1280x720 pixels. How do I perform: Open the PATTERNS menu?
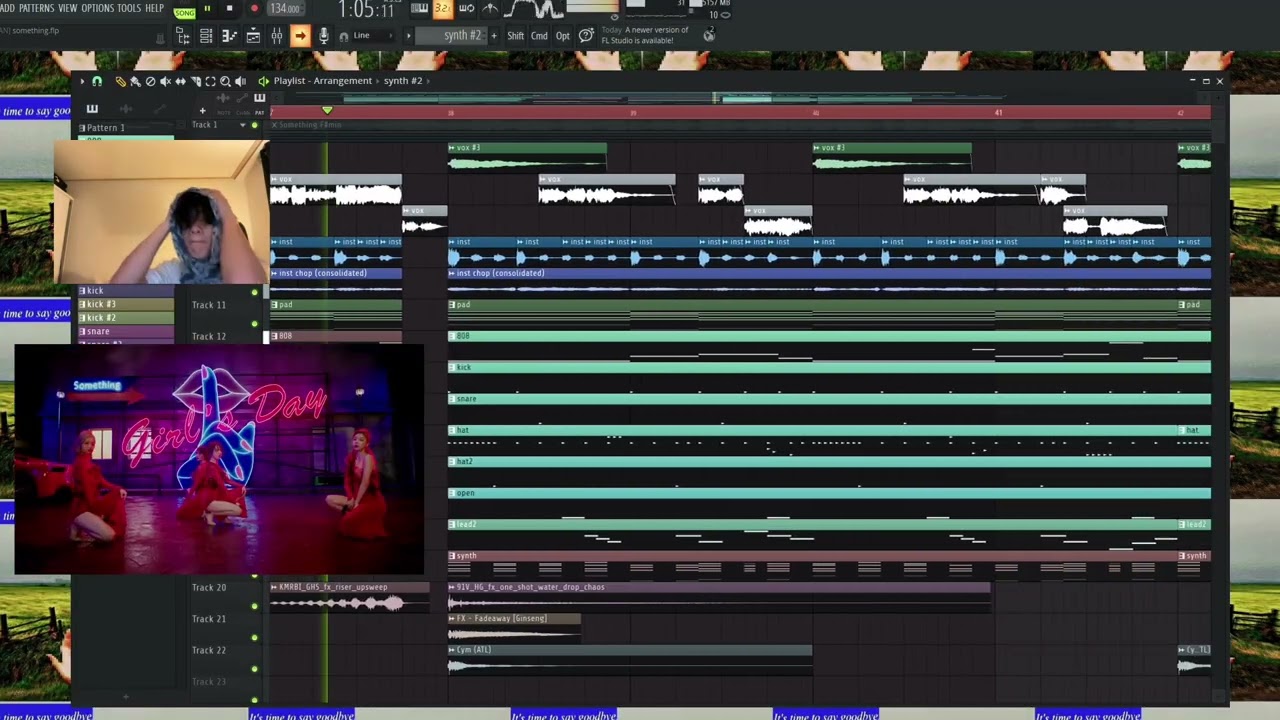pos(36,8)
